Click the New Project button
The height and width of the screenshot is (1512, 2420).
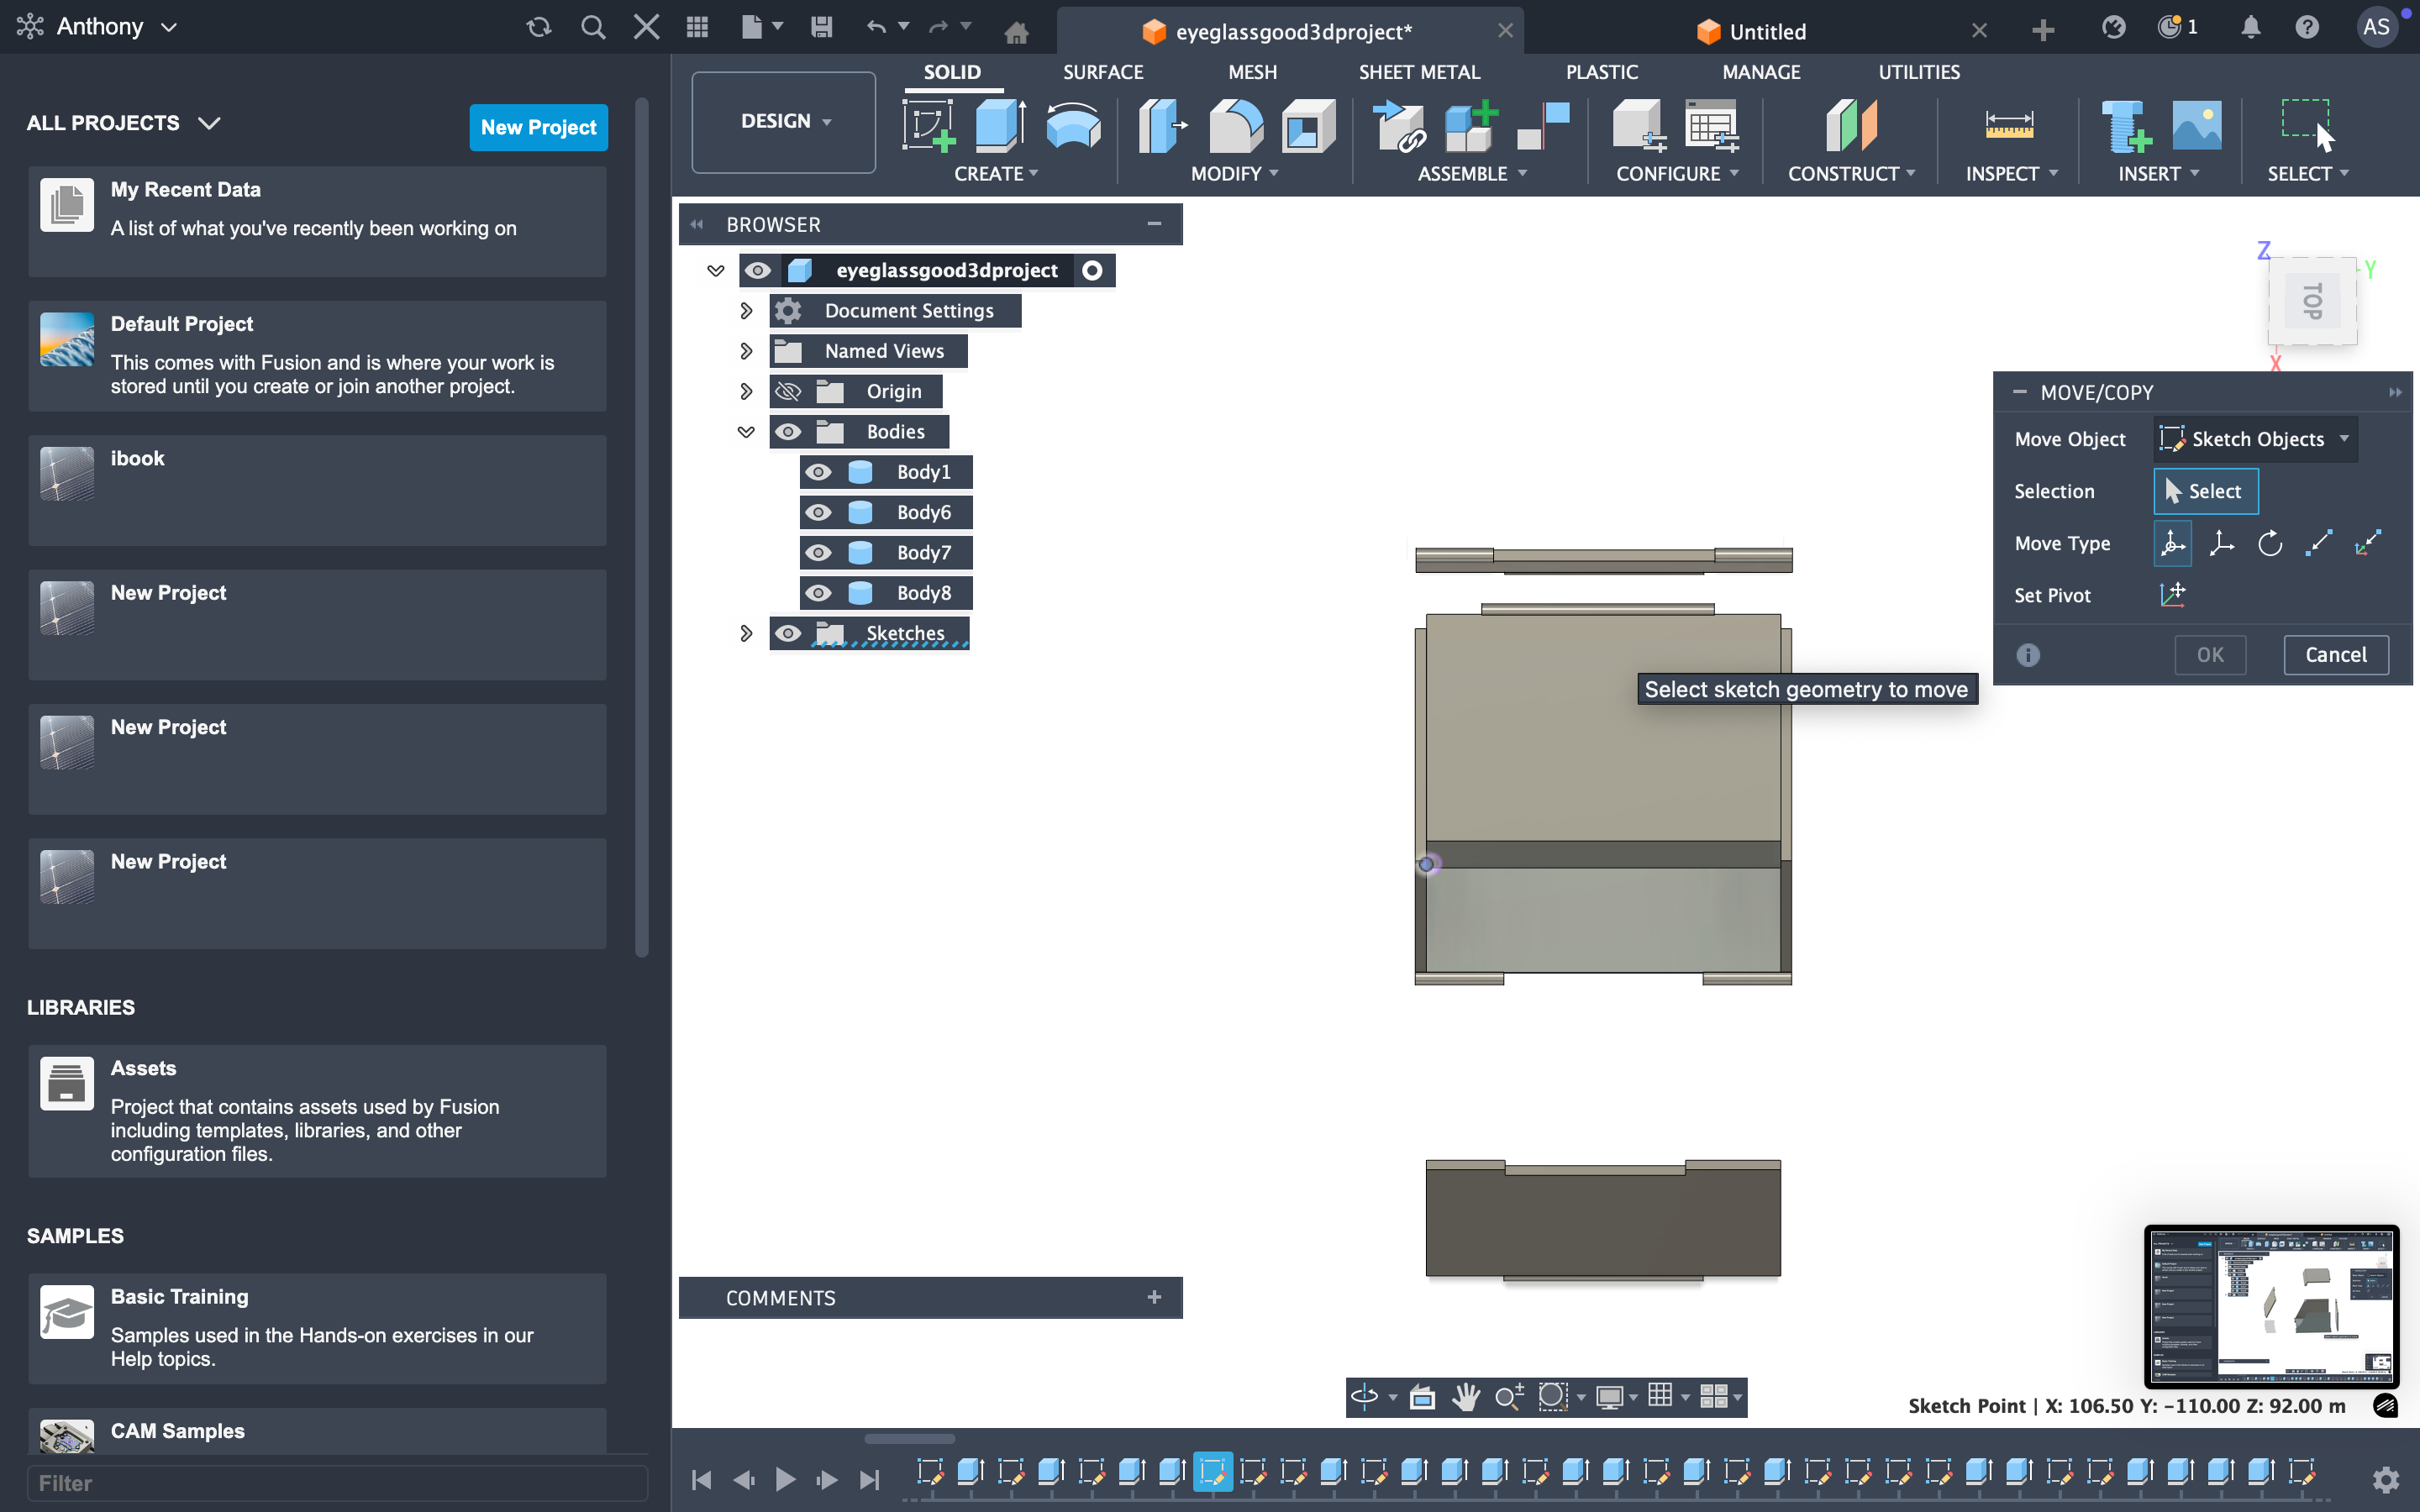click(538, 127)
